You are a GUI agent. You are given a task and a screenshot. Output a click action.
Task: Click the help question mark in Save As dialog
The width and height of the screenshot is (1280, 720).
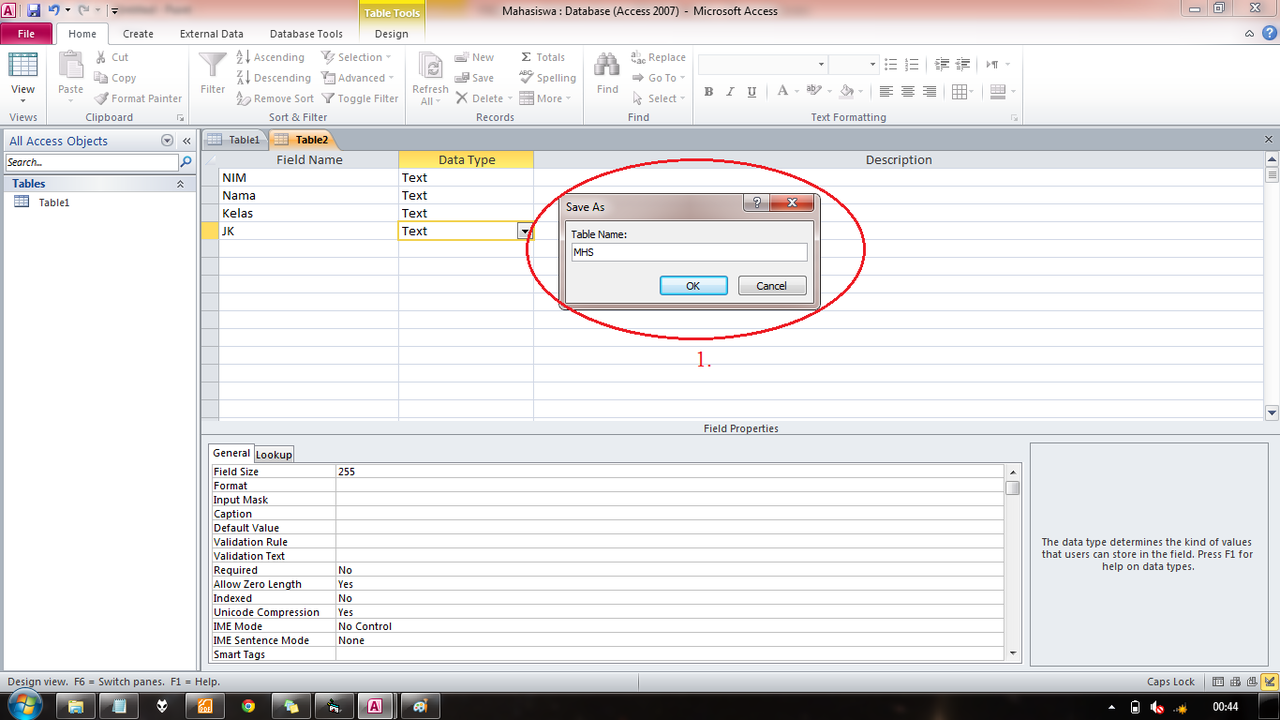point(756,203)
